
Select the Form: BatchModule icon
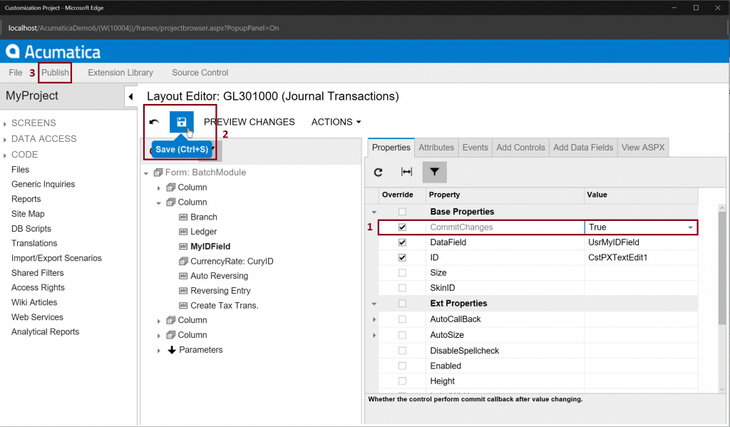158,172
